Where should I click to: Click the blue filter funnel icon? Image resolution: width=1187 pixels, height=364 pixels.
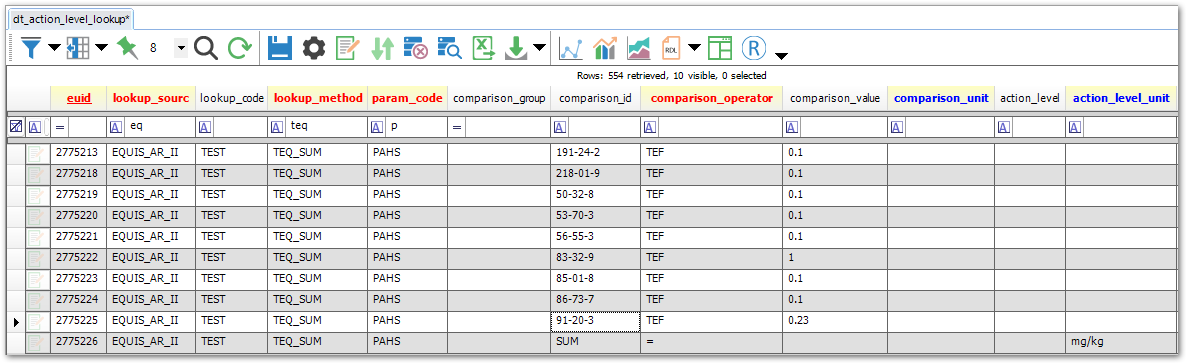[31, 48]
